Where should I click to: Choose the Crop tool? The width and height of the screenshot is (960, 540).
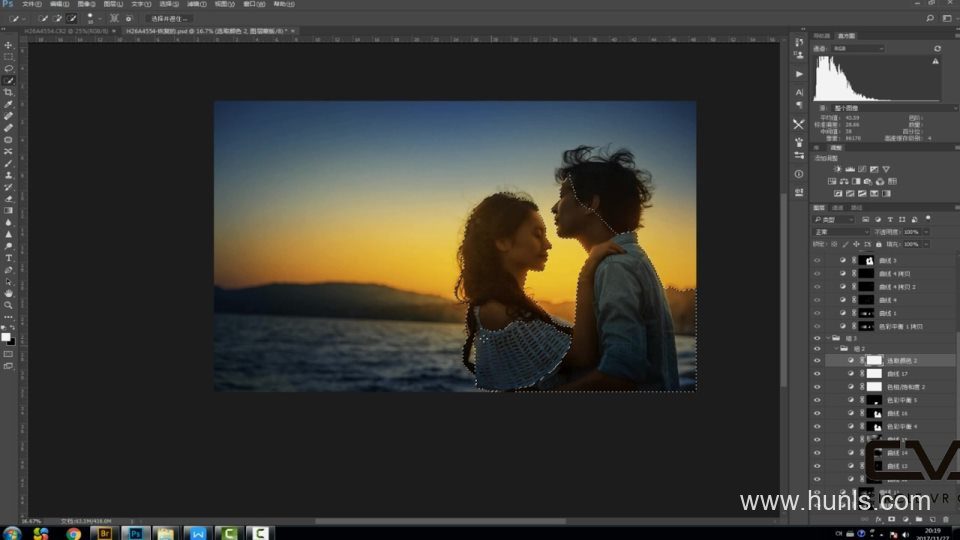(x=8, y=93)
